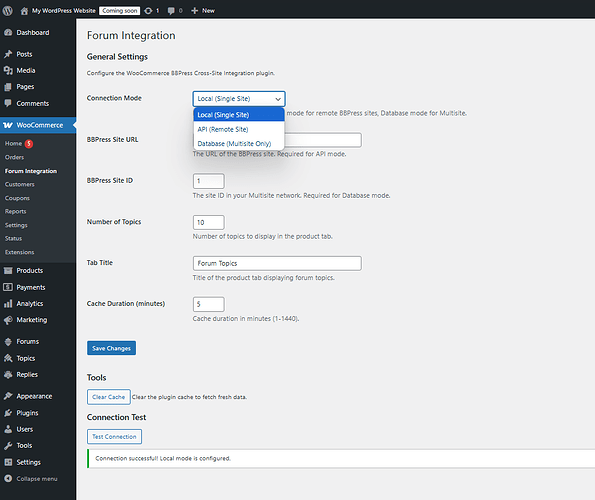Focus the Tab Title input field

tap(277, 263)
